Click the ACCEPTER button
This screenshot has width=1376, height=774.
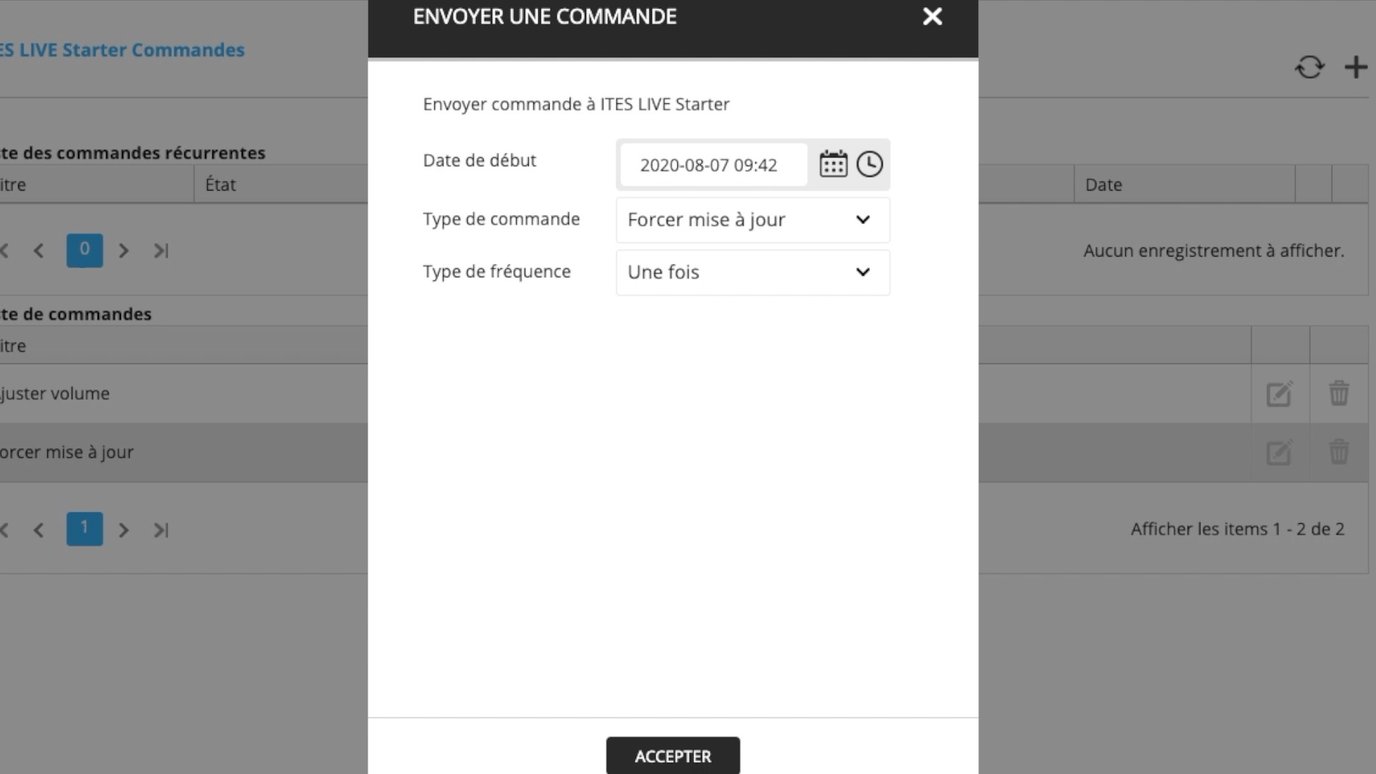(672, 756)
